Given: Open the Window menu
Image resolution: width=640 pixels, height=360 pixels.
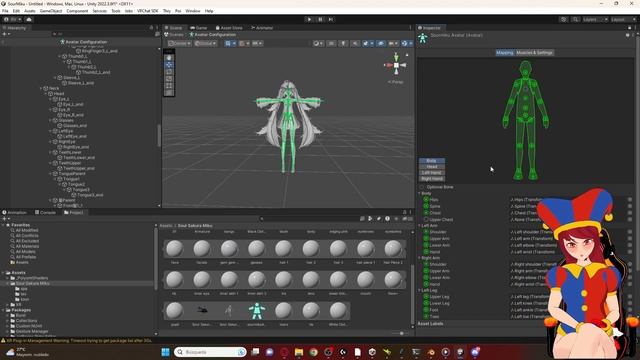Looking at the screenshot, I should [x=193, y=11].
